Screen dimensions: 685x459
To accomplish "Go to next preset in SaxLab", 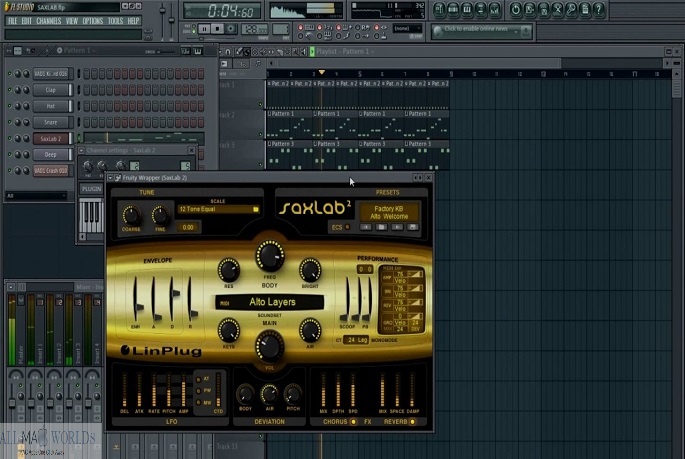I will 397,227.
